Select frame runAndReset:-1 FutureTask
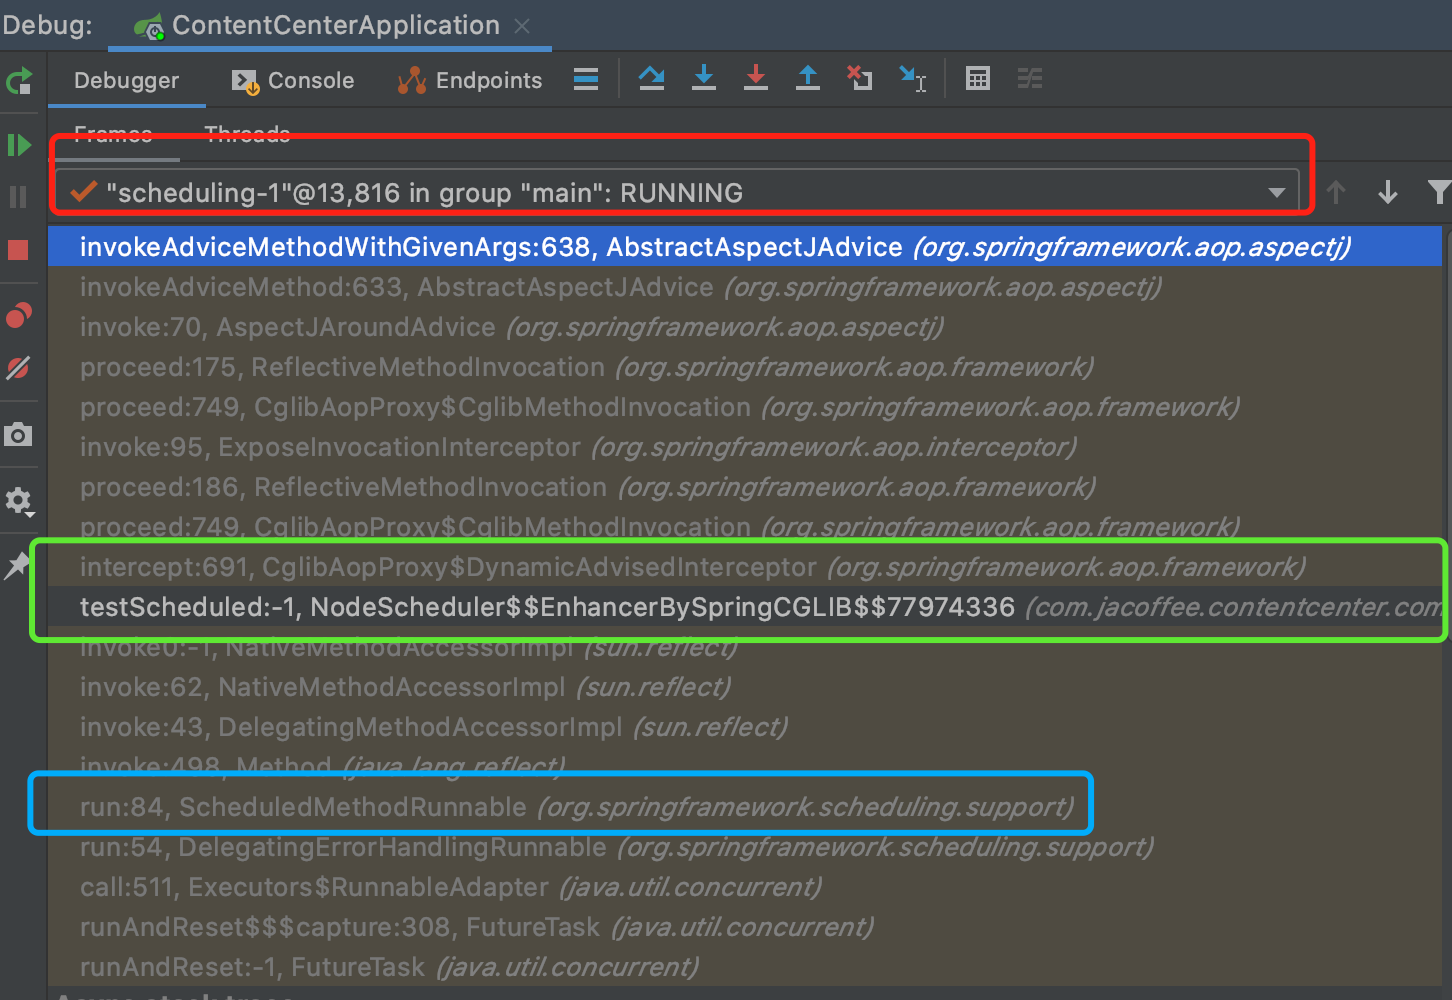The height and width of the screenshot is (1000, 1452). 745,967
